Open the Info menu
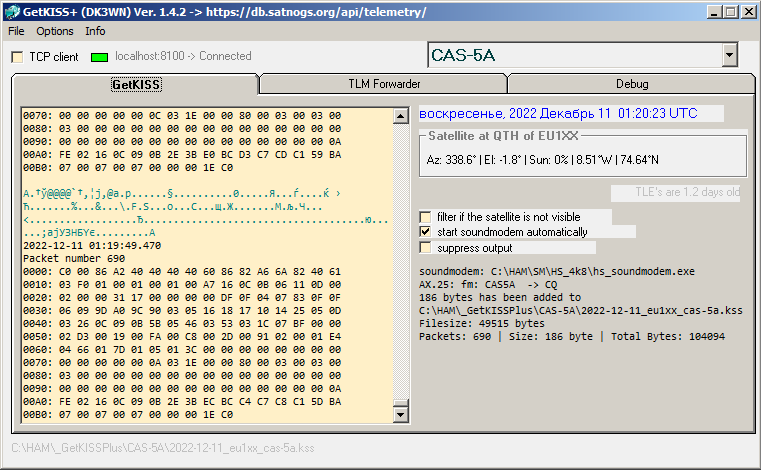The image size is (761, 470). [95, 31]
